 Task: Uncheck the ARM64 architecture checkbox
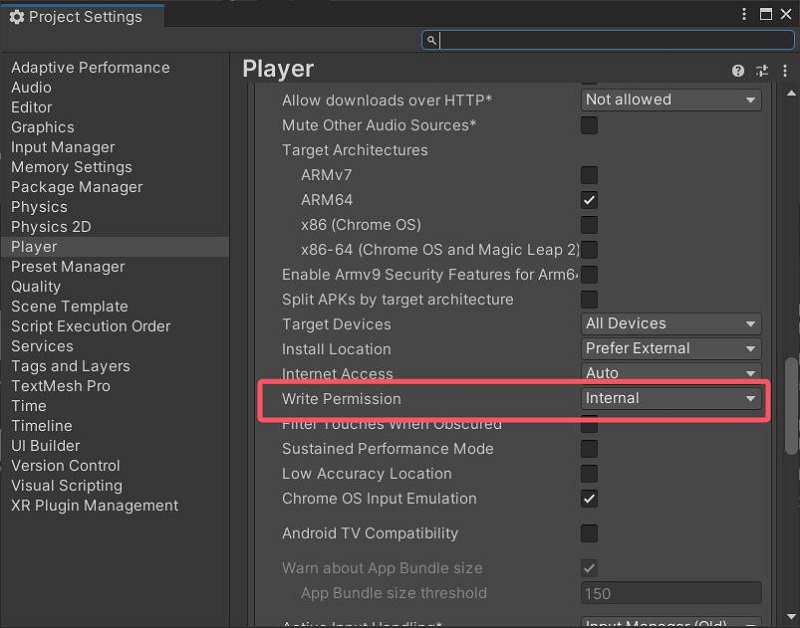click(x=590, y=200)
